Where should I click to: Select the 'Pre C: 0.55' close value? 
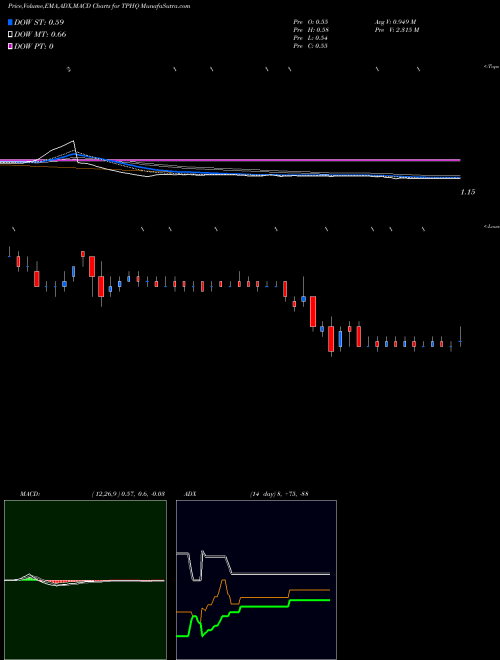click(x=311, y=45)
